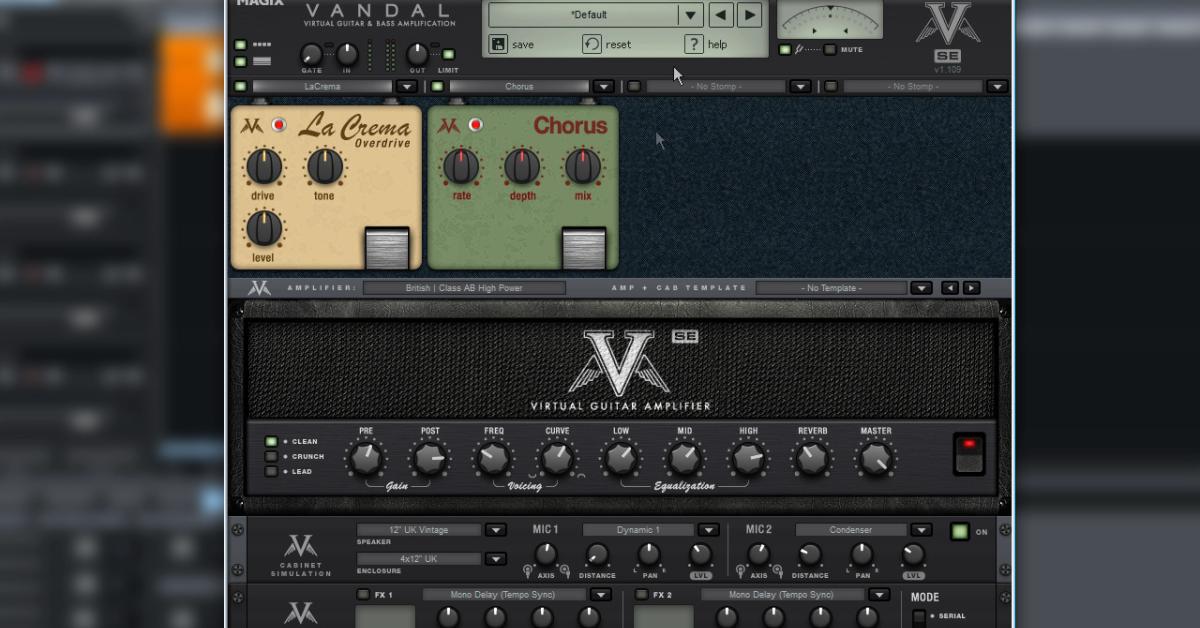Click the MID equalization knob

pos(685,459)
